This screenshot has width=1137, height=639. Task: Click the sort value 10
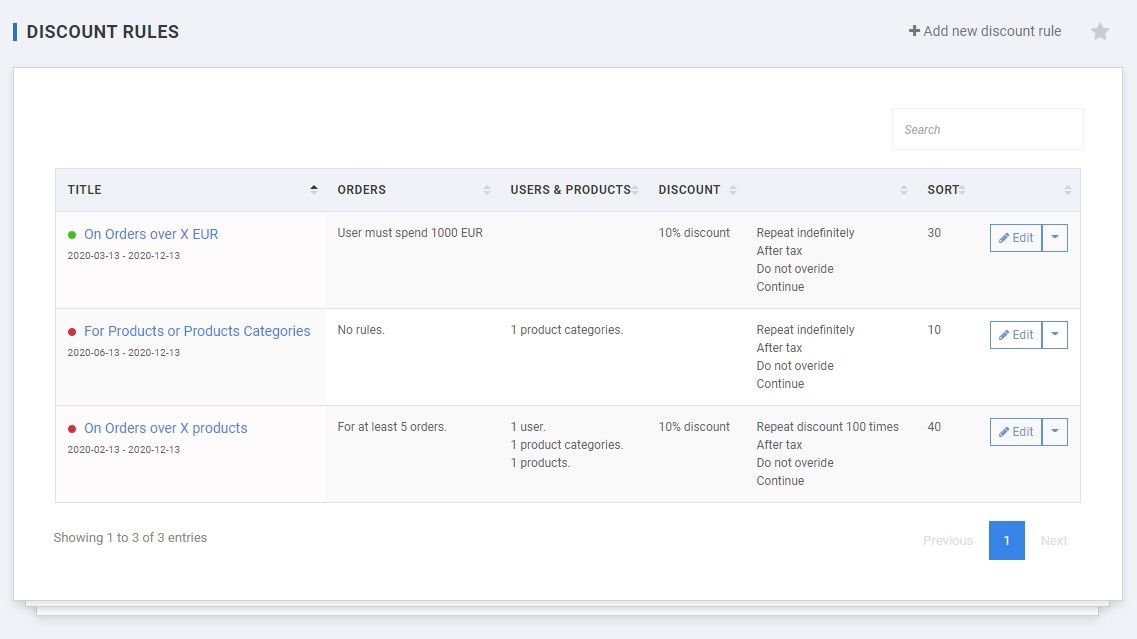934,330
